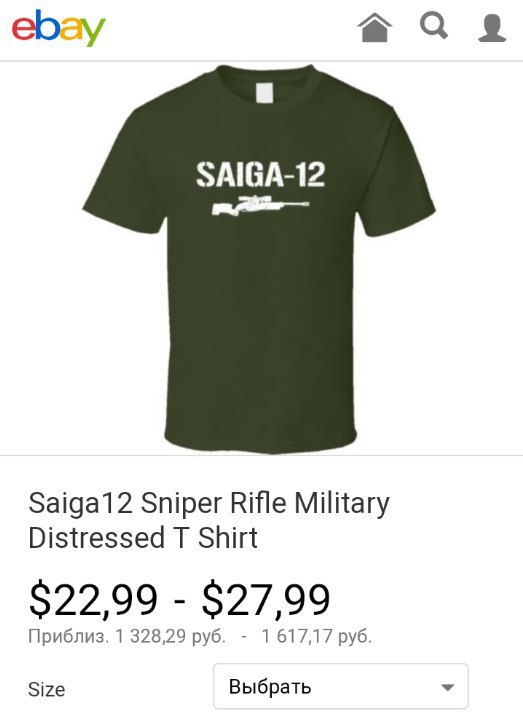Click the eBay logo
Image resolution: width=523 pixels, height=720 pixels.
click(x=59, y=28)
